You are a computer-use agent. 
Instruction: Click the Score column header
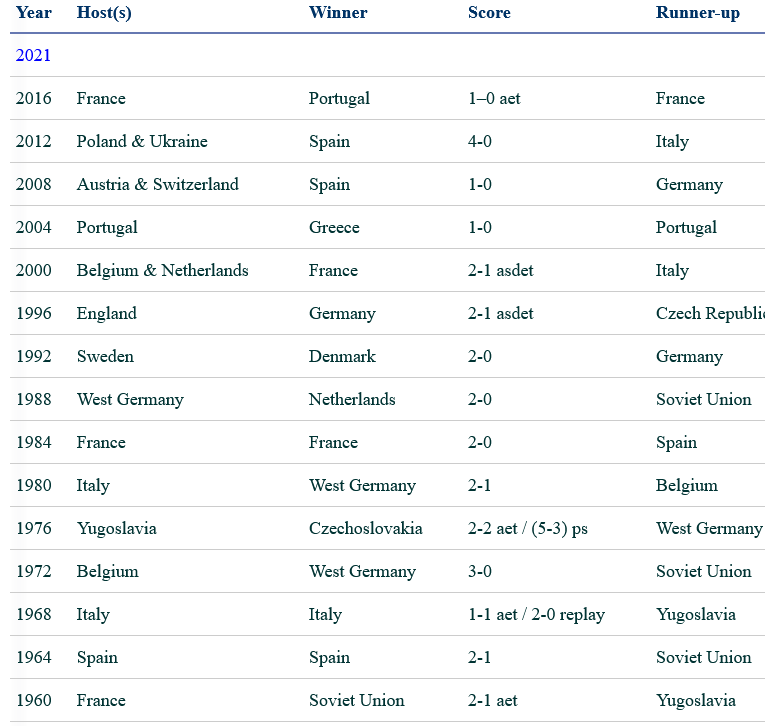pos(489,13)
